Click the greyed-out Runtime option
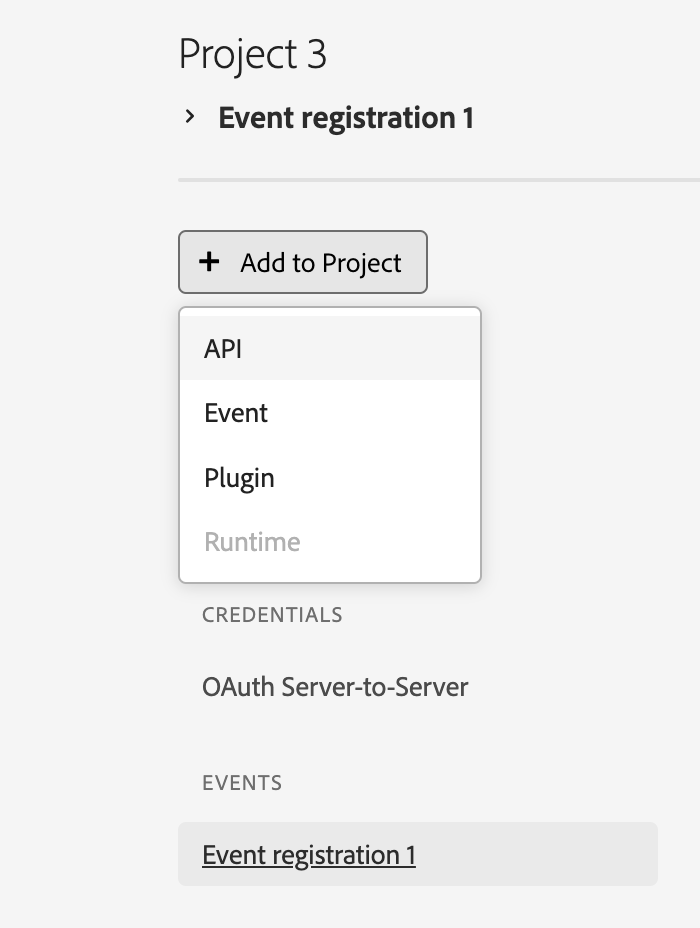Screen dimensions: 700x928 (x=252, y=542)
